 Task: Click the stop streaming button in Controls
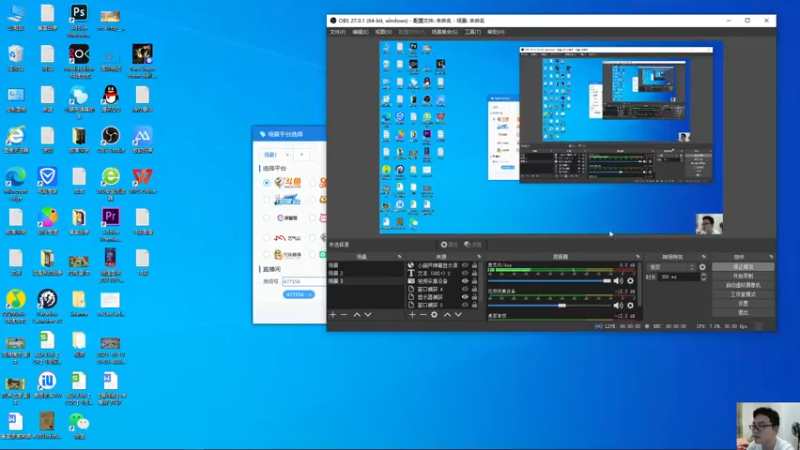click(x=743, y=267)
